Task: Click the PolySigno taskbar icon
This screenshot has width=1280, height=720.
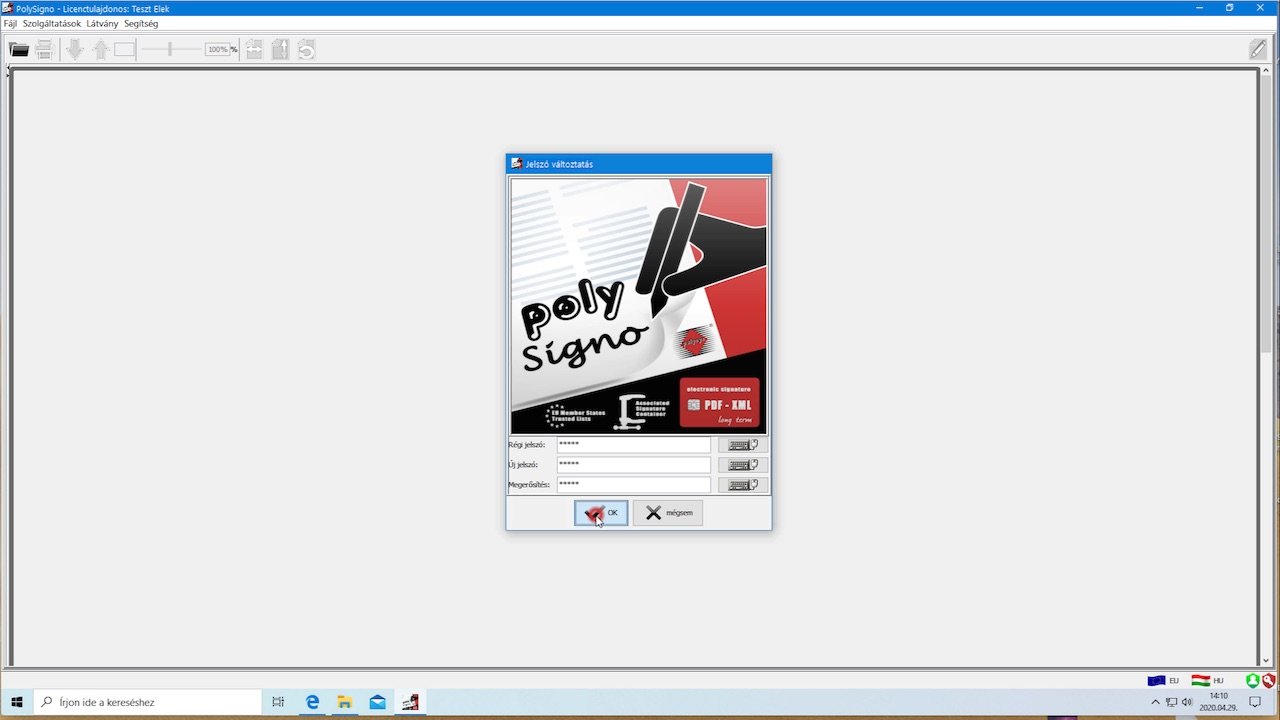Action: pos(410,702)
